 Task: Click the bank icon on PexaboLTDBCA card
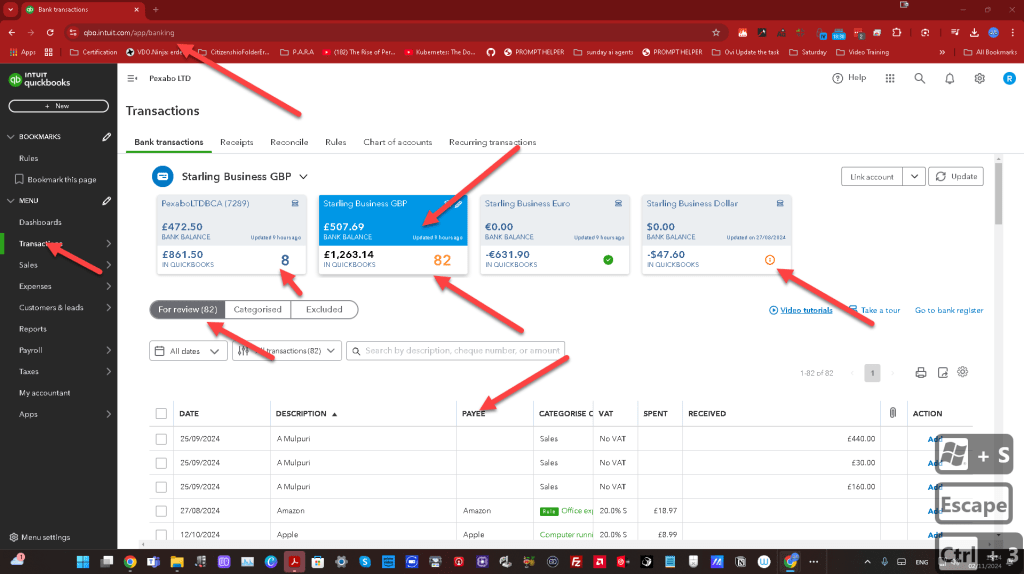[295, 204]
